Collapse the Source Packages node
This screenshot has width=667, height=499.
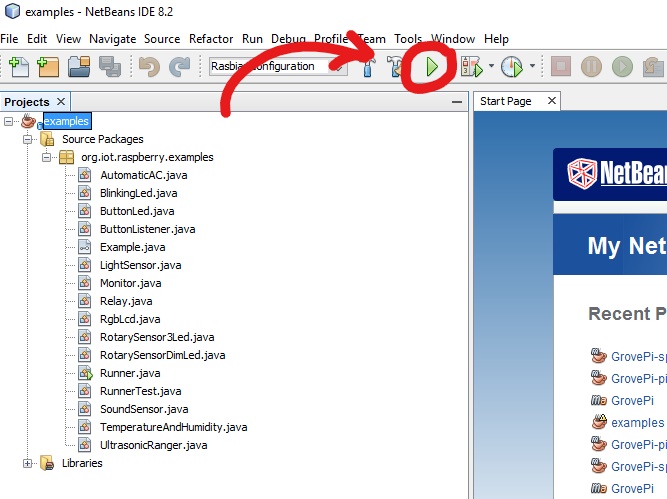point(28,140)
